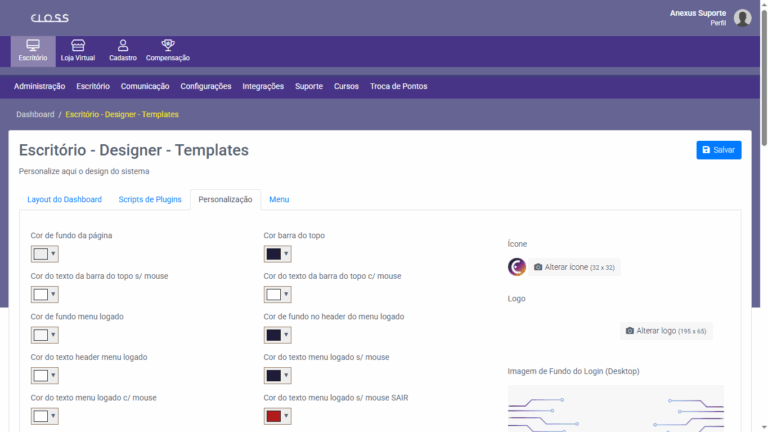Click the user profile avatar

coord(742,17)
